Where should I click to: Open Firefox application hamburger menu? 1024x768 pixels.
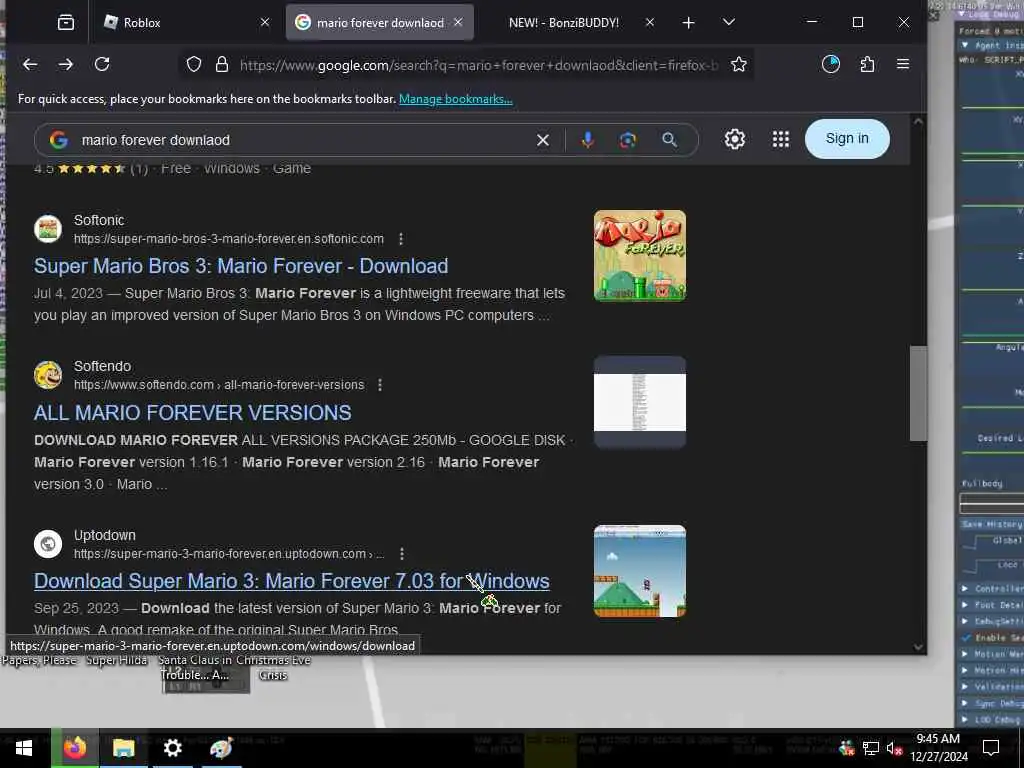click(903, 64)
